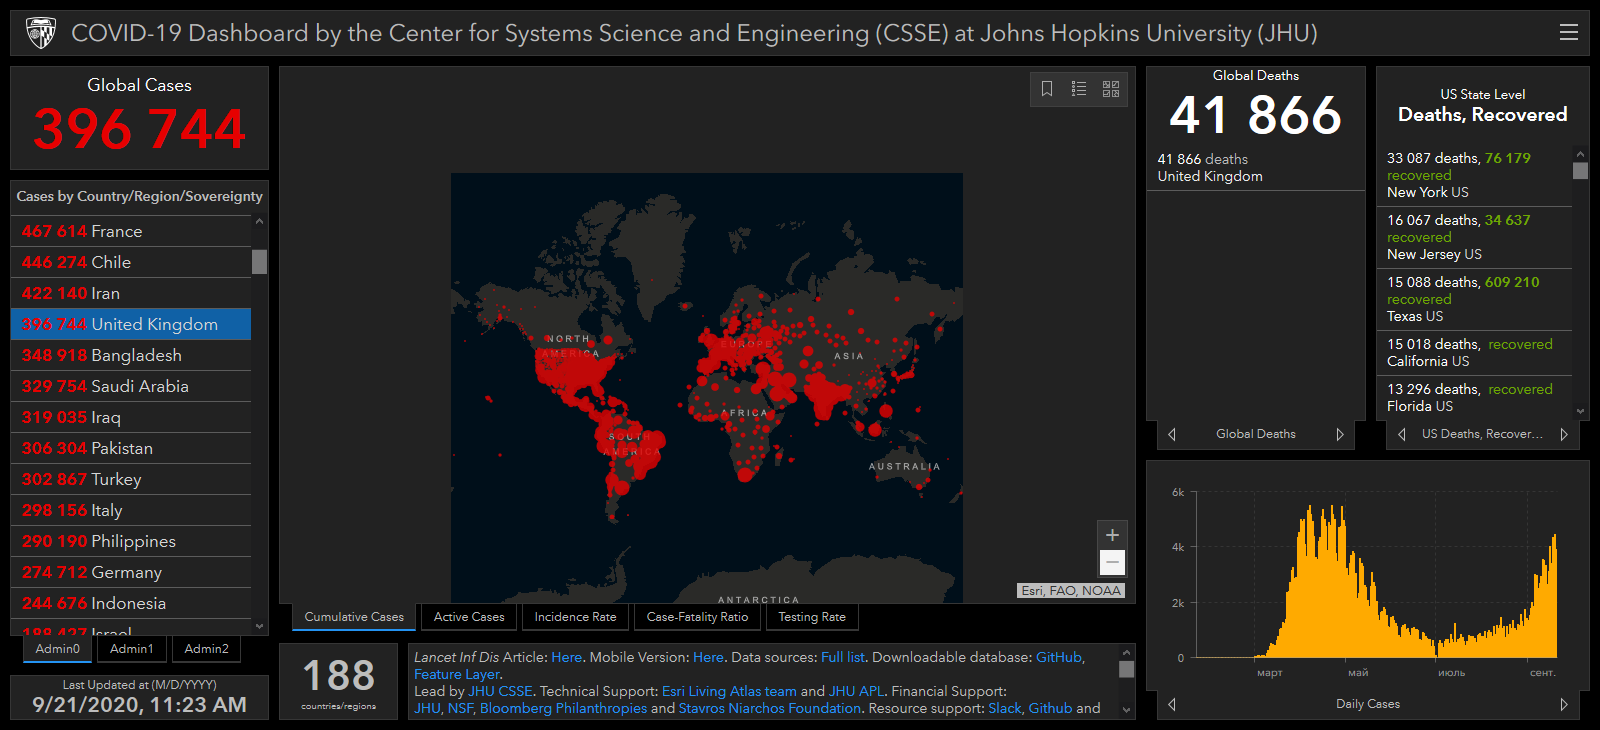Viewport: 1600px width, 730px height.
Task: Open the map legend list icon
Action: 1079,89
